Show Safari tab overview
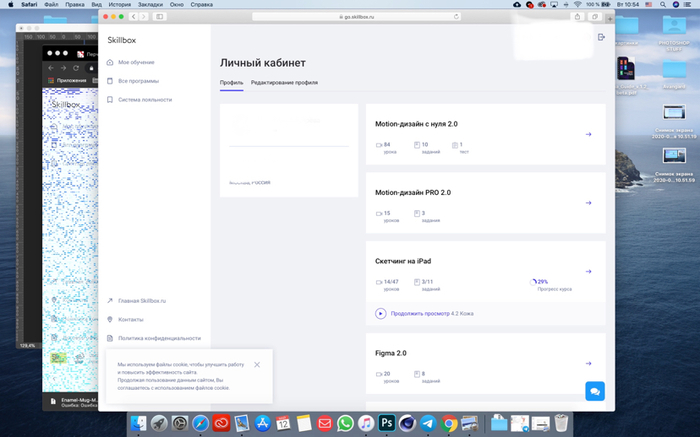Viewport: 700px width, 437px height. tap(595, 17)
